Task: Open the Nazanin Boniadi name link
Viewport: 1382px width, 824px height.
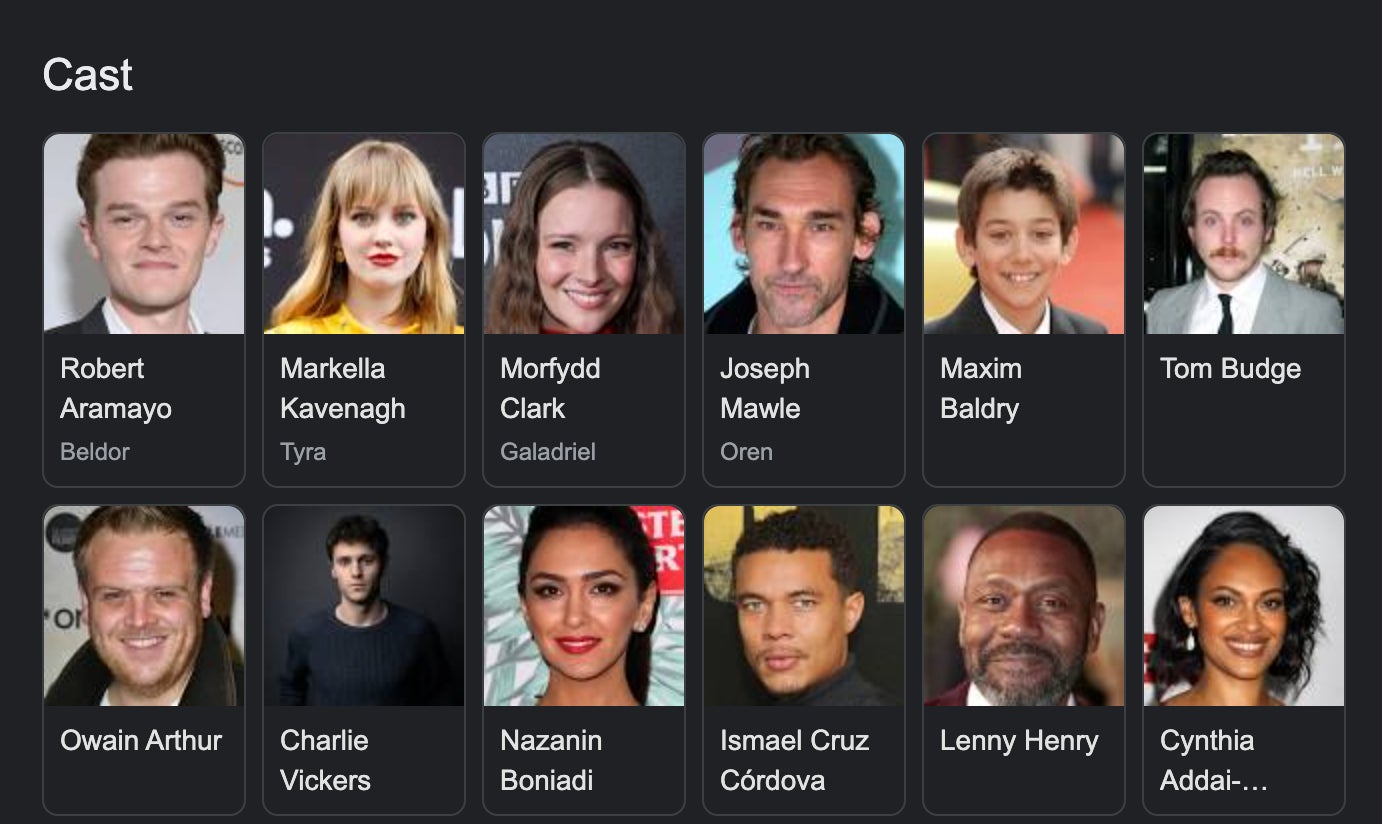Action: (551, 760)
